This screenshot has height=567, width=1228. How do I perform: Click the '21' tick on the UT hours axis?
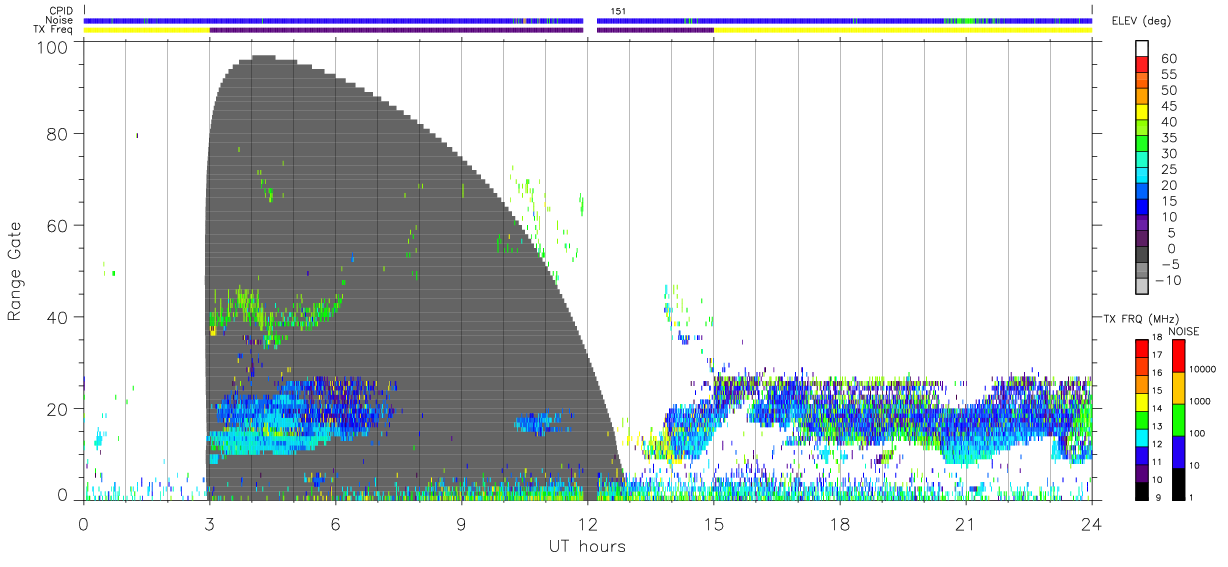[965, 525]
